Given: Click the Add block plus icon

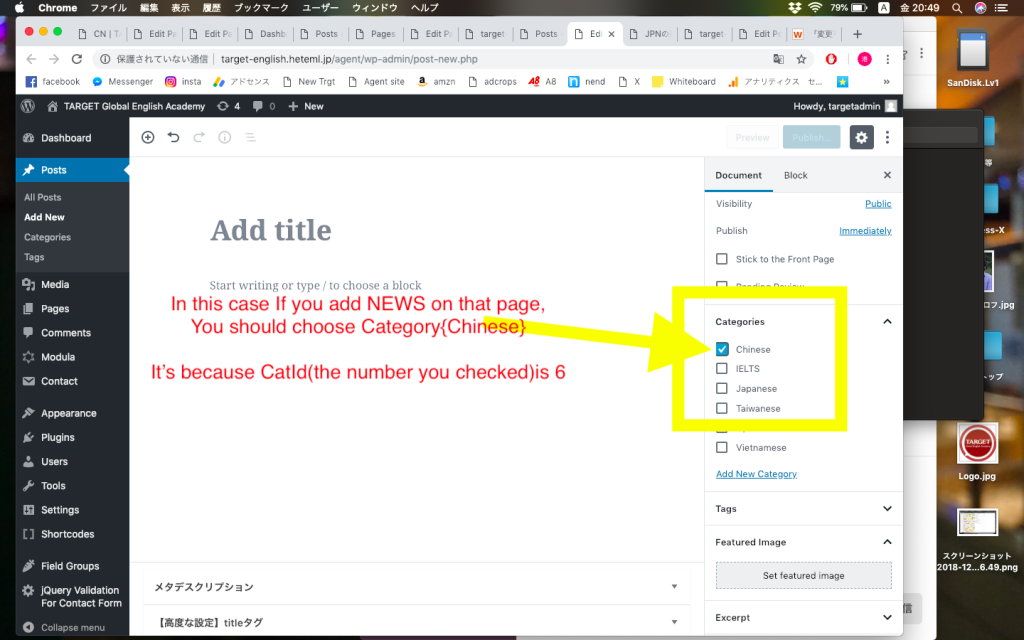Looking at the screenshot, I should (x=148, y=138).
